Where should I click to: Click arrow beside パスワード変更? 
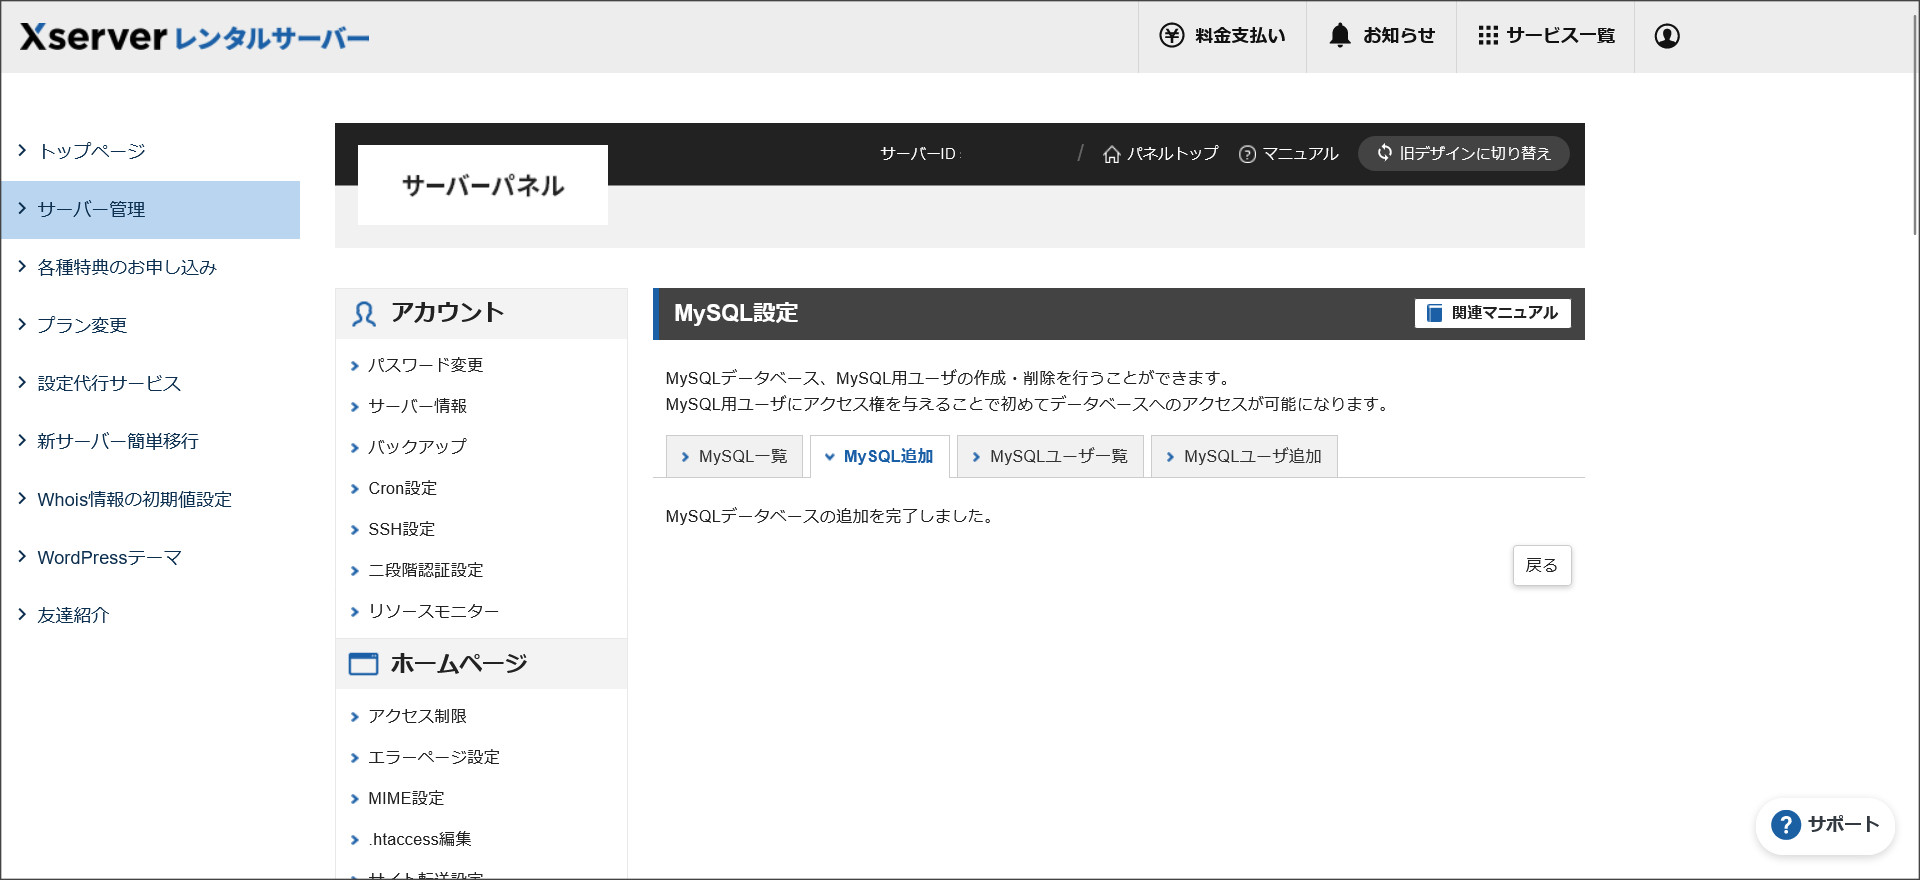tap(355, 366)
